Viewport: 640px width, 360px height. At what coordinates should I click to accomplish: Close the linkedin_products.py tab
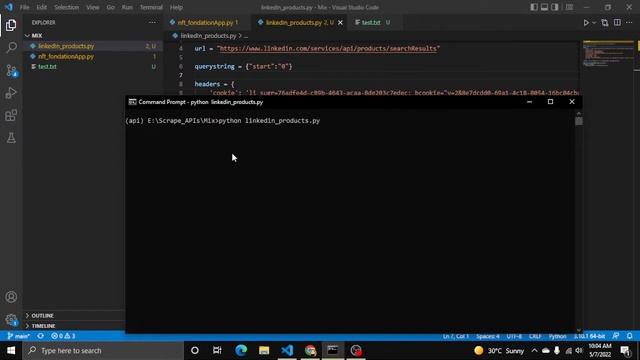(340, 23)
